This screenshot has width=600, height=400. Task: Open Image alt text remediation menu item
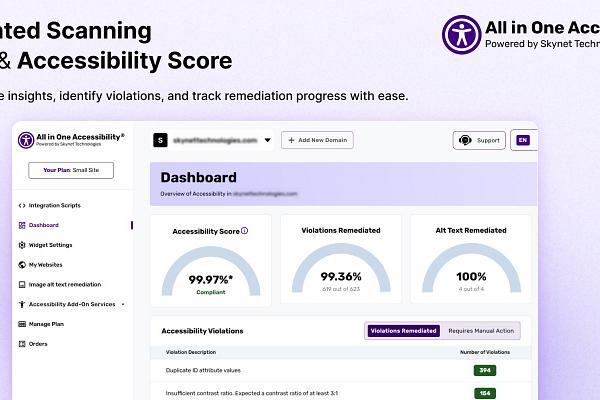pyautogui.click(x=65, y=284)
